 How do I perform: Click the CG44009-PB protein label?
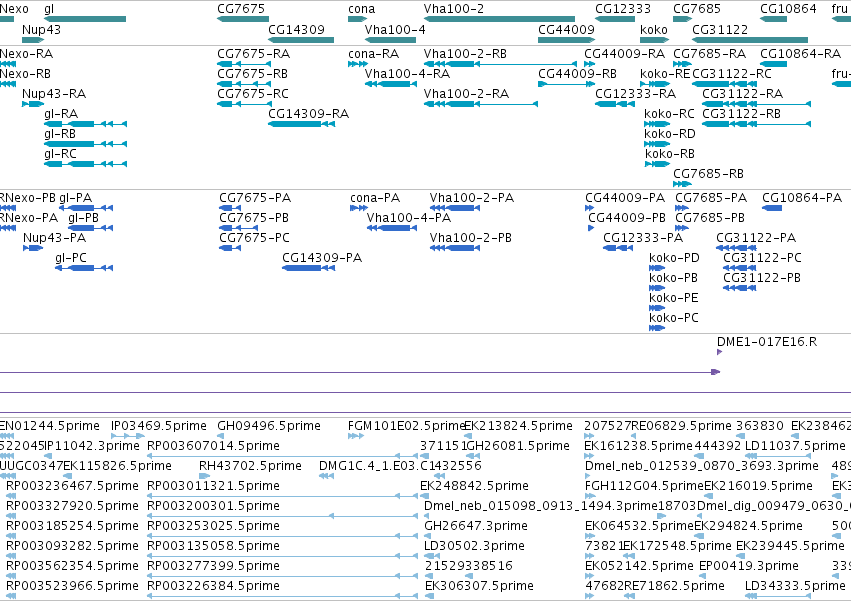pyautogui.click(x=627, y=218)
